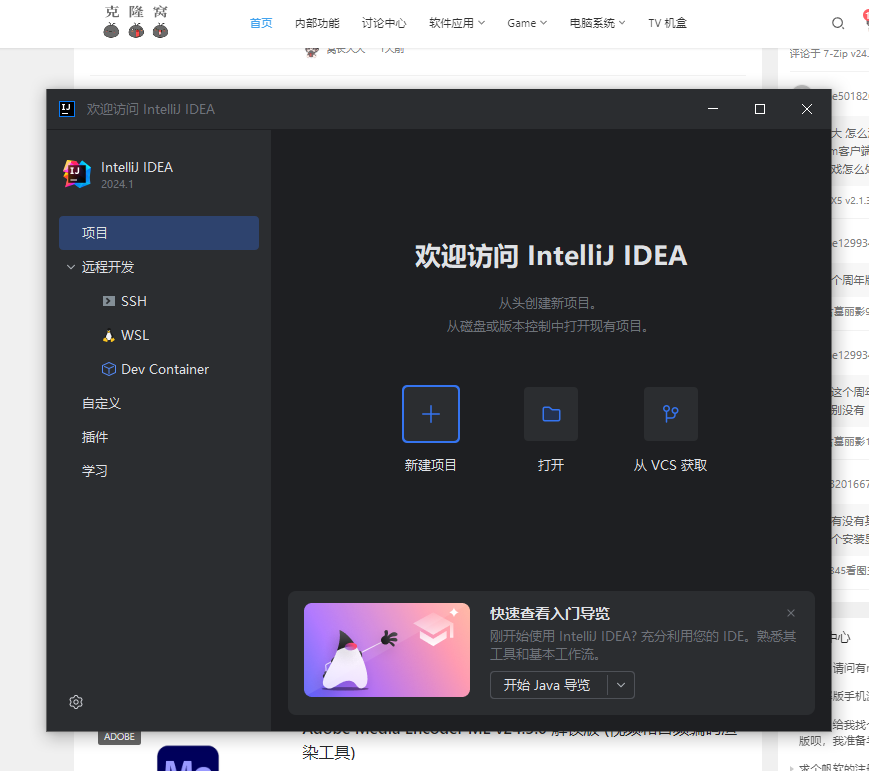Click the 克隆窝 site logo
This screenshot has width=869, height=771.
point(136,22)
